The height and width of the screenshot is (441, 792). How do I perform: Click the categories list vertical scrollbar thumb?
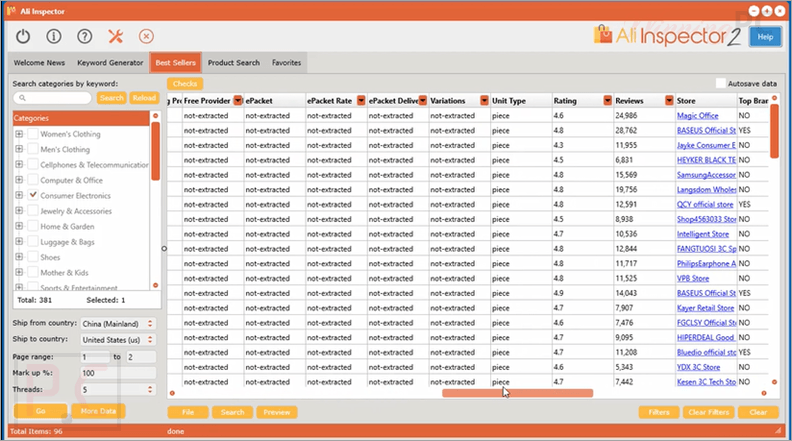(156, 151)
